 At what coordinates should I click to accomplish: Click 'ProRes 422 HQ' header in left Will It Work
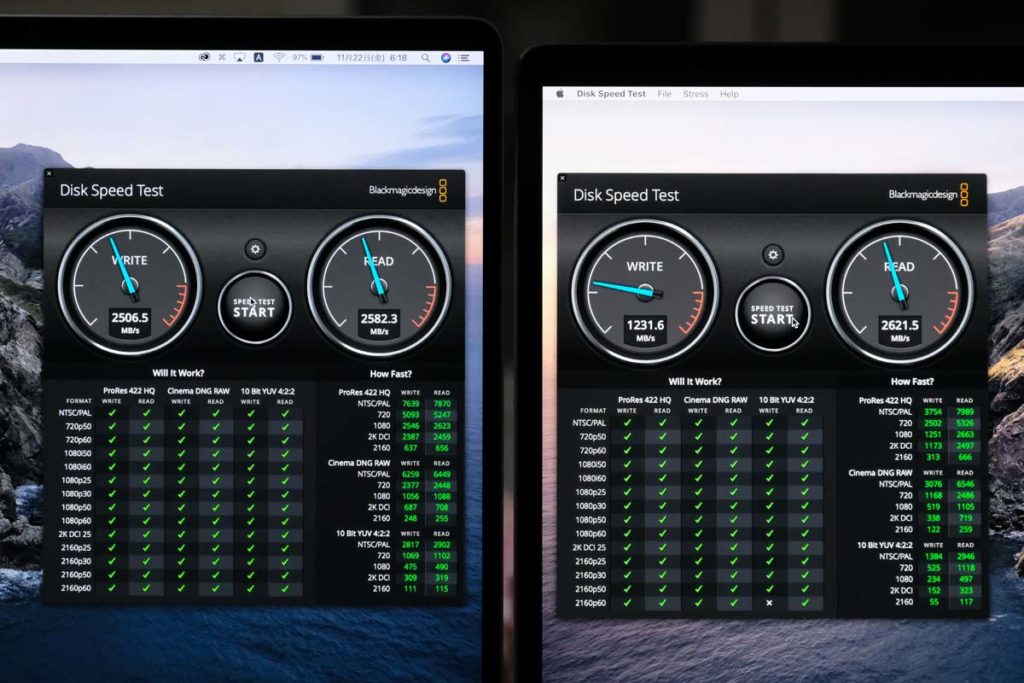point(129,390)
